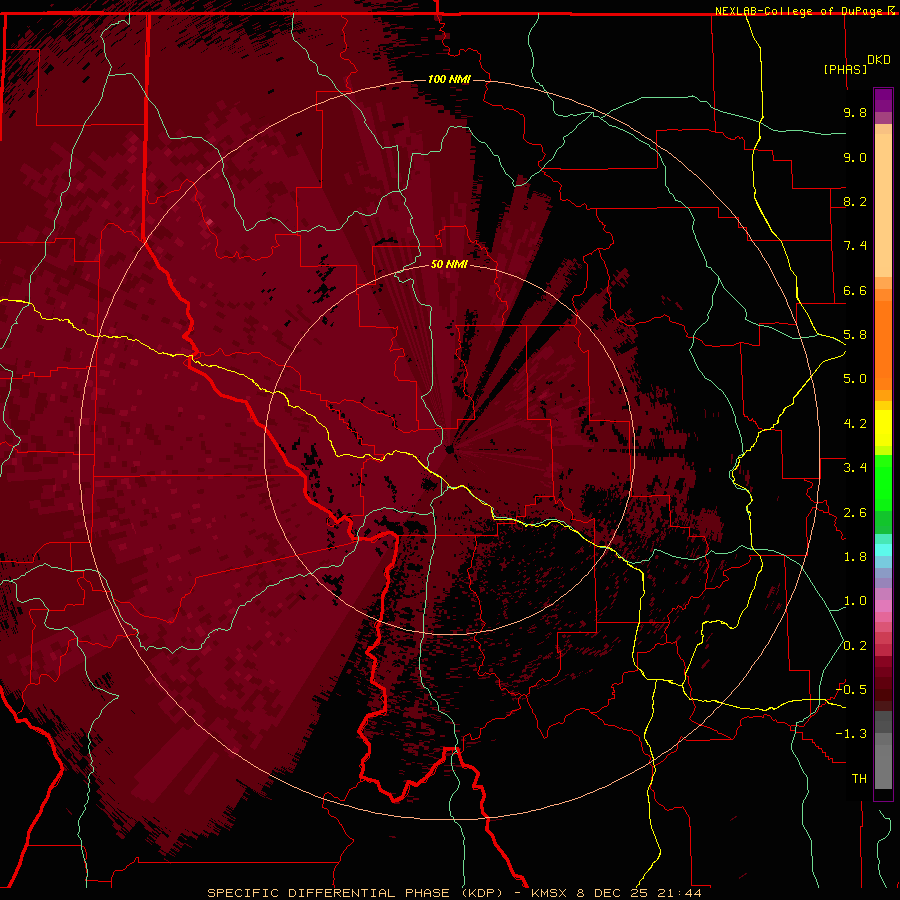Image resolution: width=900 pixels, height=900 pixels.
Task: Click the 6.6 scale value
Action: 855,290
